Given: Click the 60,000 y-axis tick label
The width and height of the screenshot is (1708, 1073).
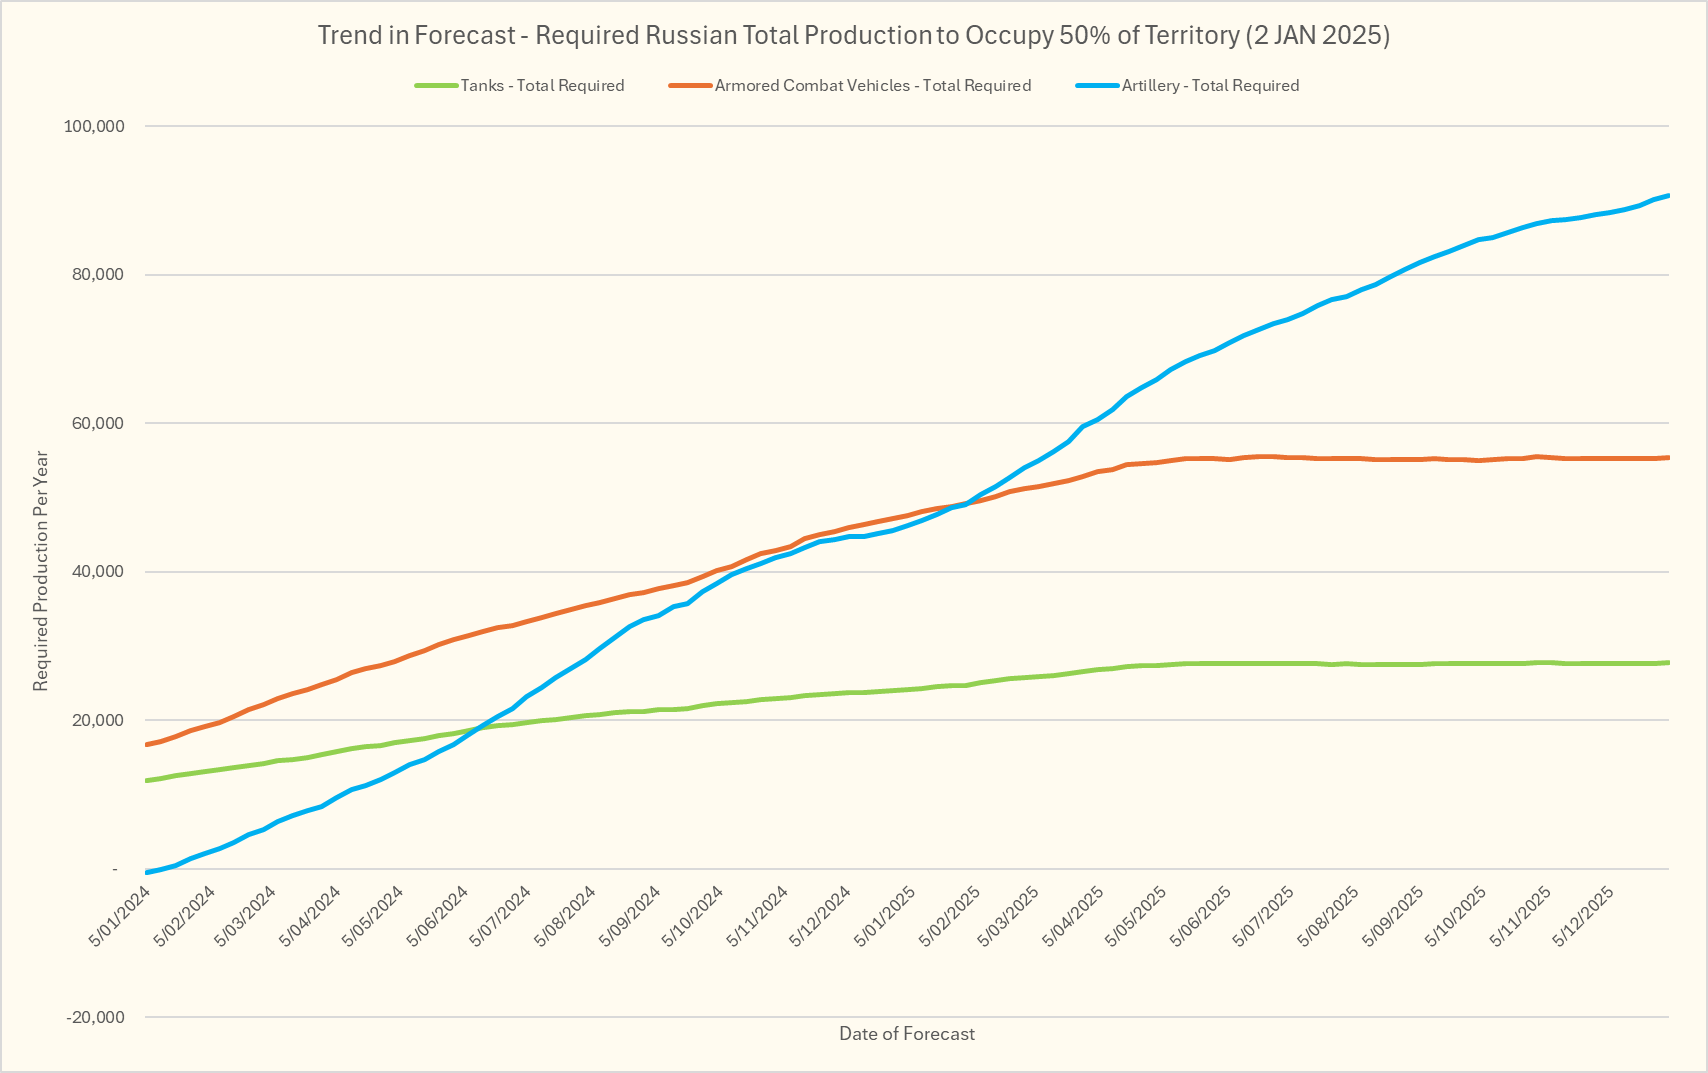Looking at the screenshot, I should point(98,423).
